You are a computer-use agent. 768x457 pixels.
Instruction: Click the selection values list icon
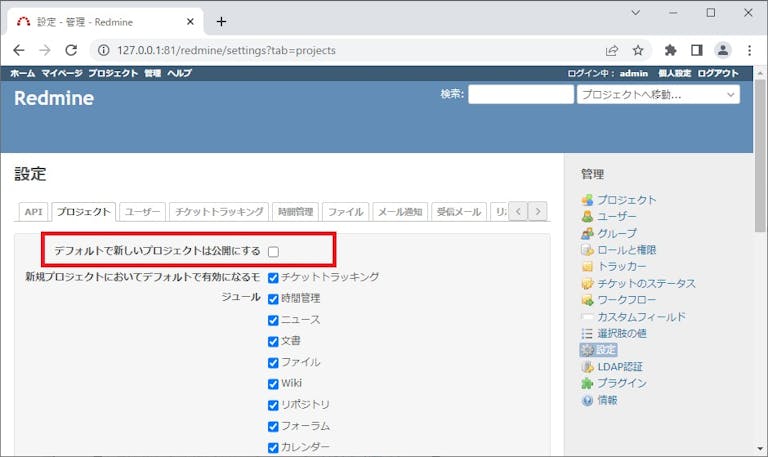[x=587, y=334]
